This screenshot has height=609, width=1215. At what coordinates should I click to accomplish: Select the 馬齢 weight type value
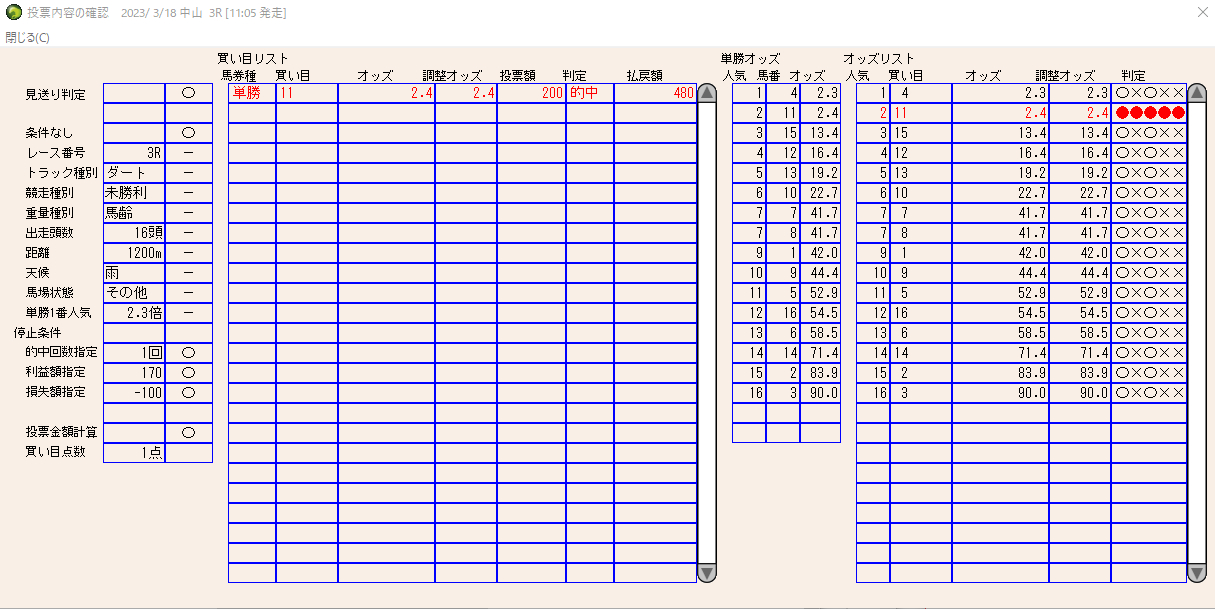coord(134,213)
